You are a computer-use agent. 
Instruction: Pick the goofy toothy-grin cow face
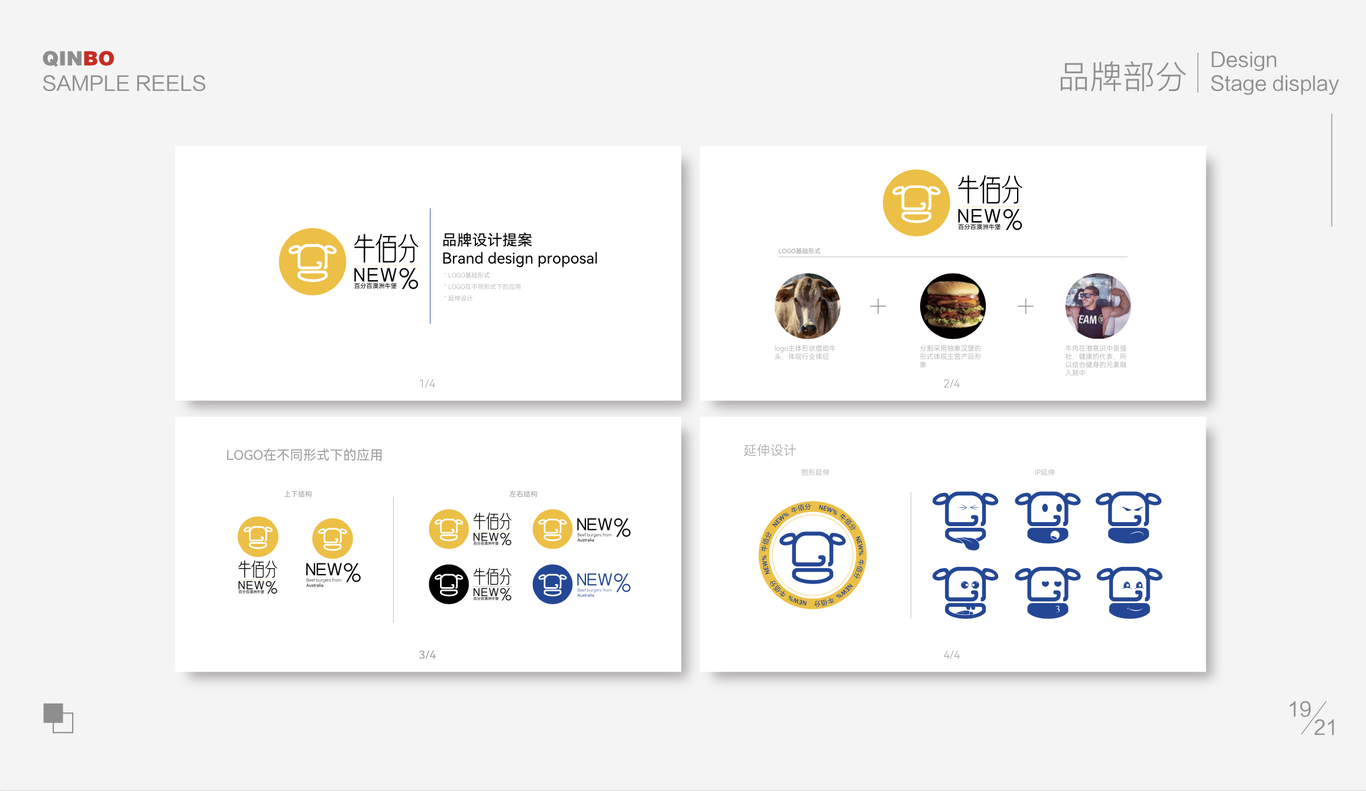coord(965,593)
